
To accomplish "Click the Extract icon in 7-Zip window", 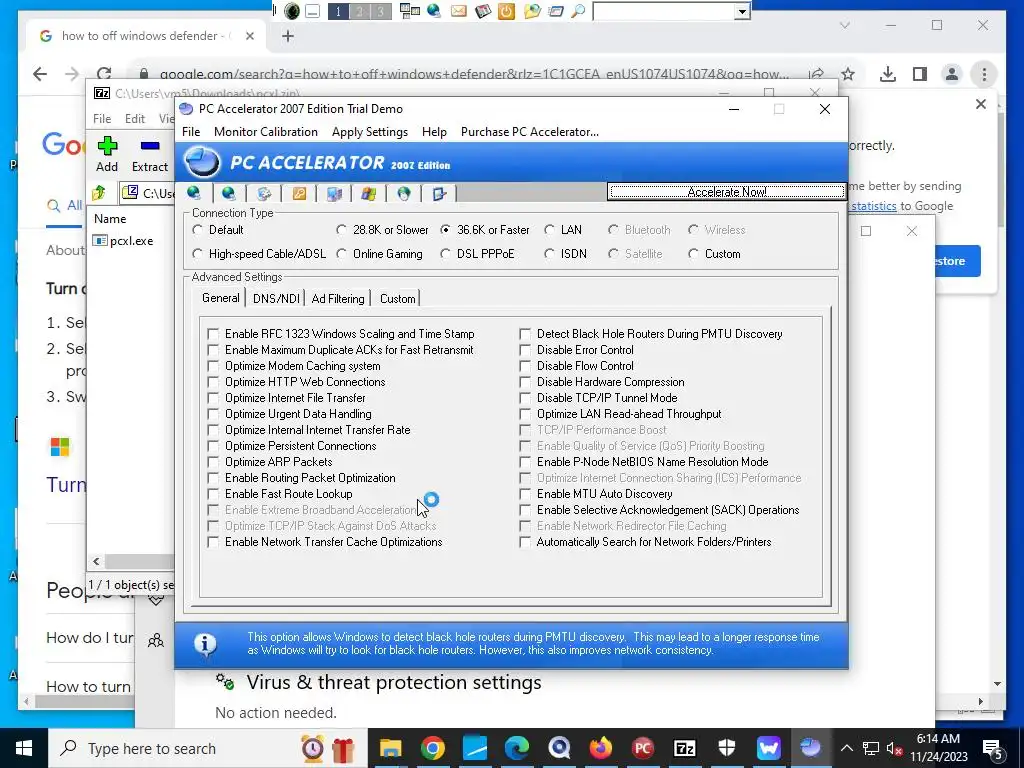I will coord(150,154).
